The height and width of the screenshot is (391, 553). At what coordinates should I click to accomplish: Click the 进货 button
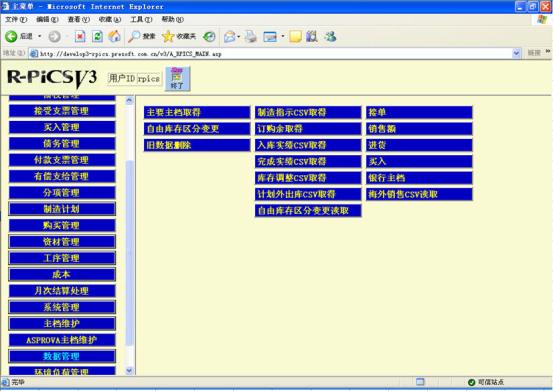point(419,145)
